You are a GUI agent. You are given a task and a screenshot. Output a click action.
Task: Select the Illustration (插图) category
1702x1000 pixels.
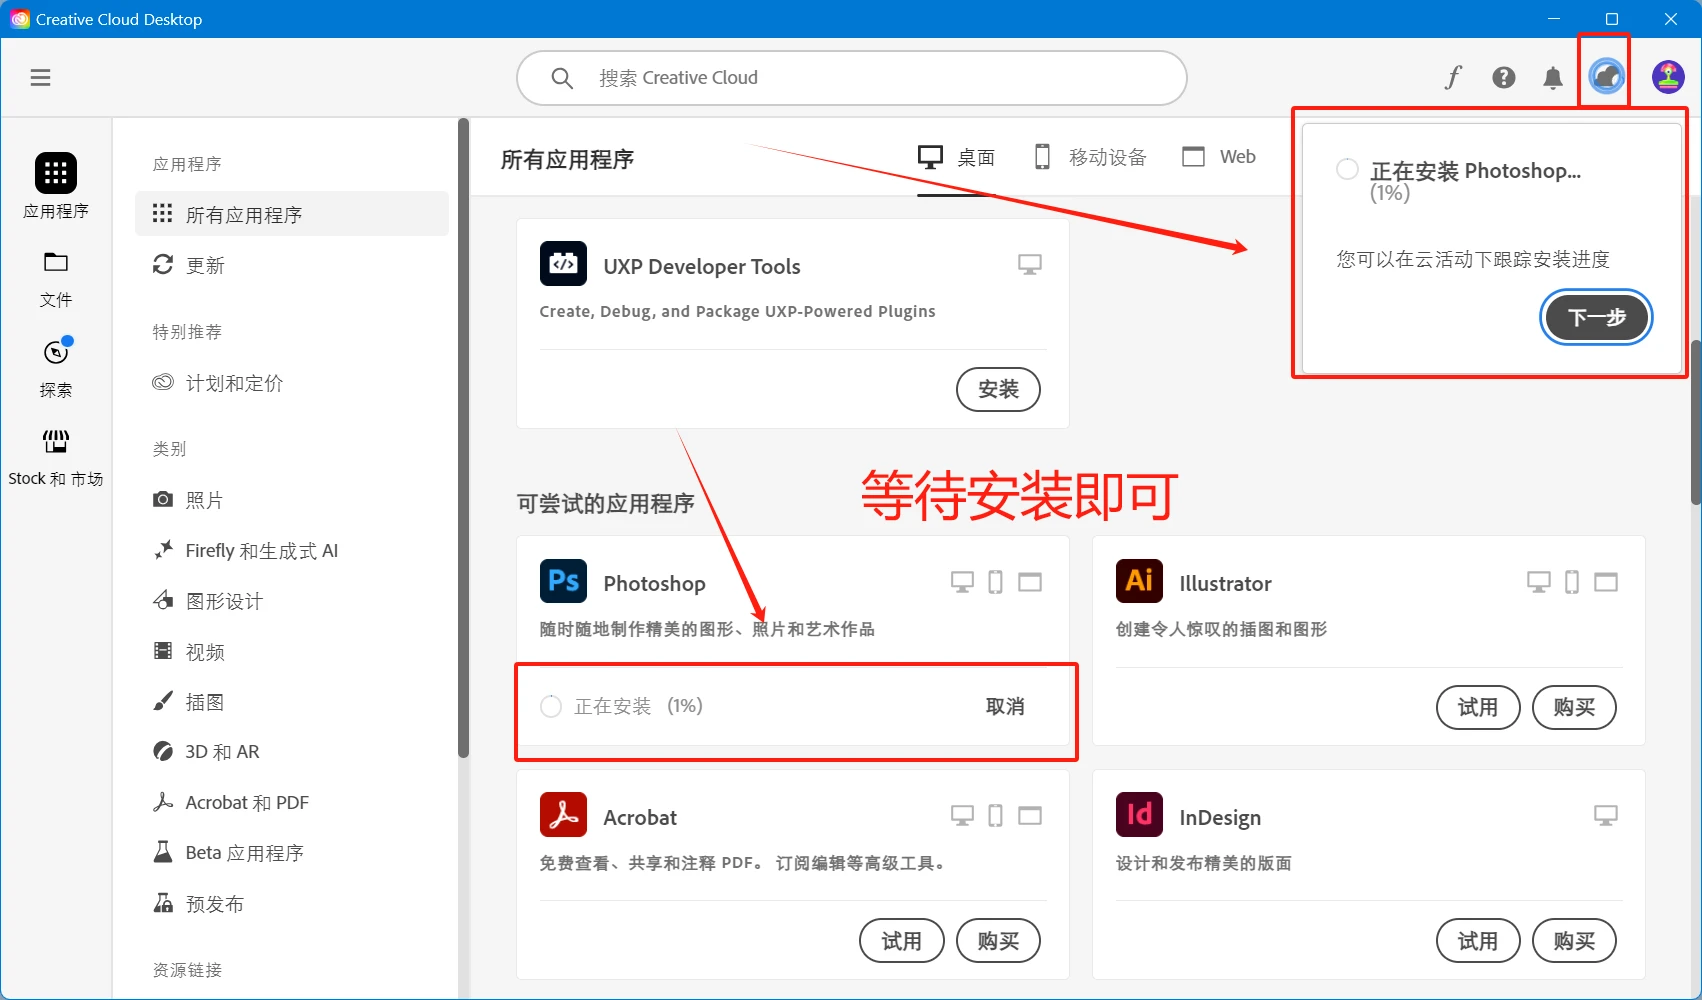292,702
